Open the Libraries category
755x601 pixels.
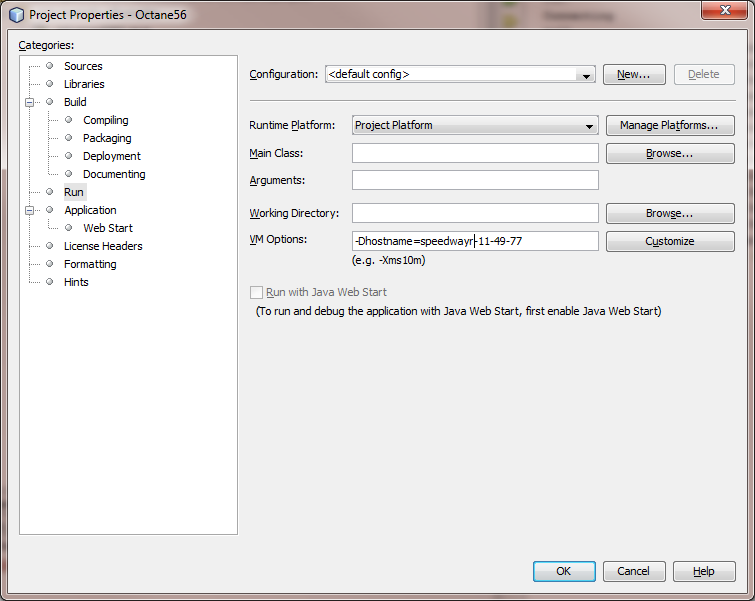tap(84, 84)
